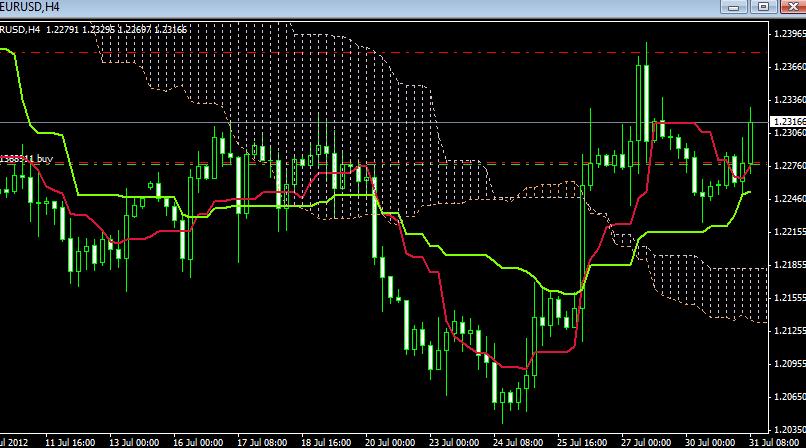Click price axis label 1.21555
This screenshot has height=448, width=806.
pos(790,297)
